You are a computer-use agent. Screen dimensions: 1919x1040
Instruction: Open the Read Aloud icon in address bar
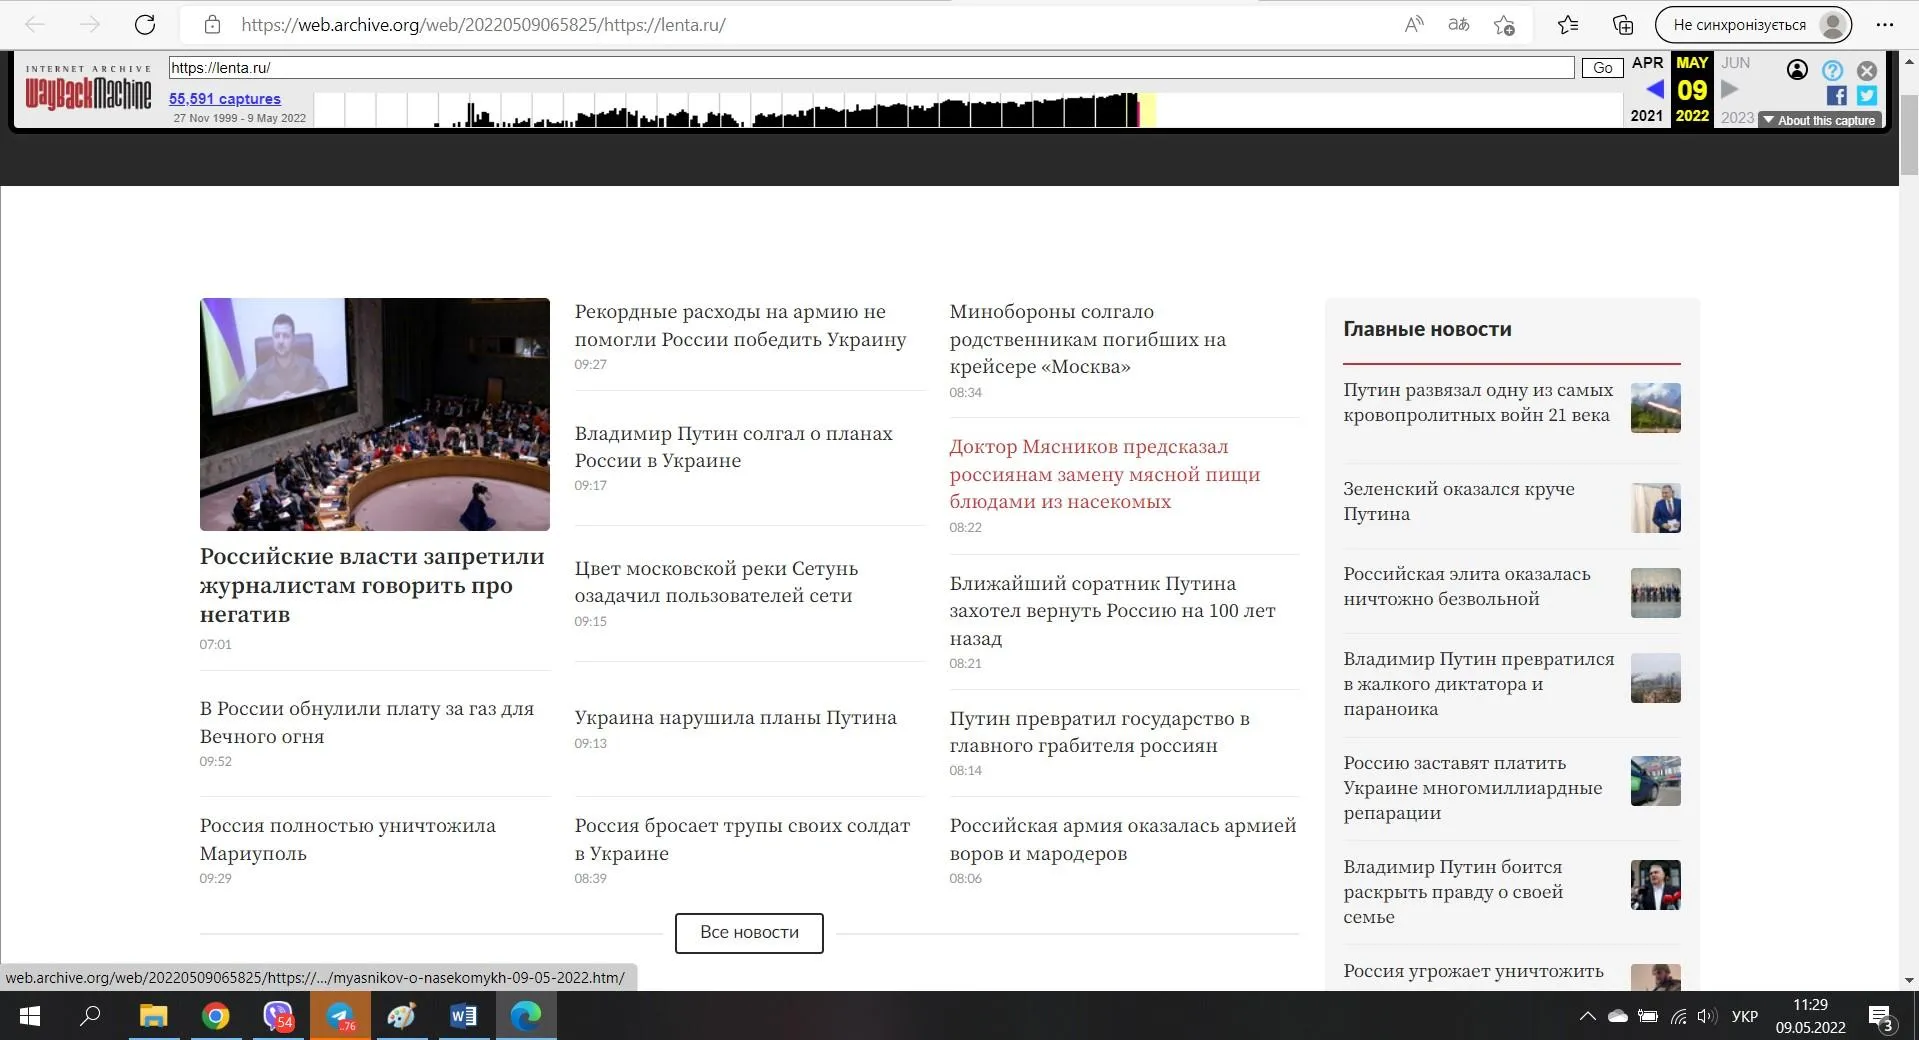1413,25
